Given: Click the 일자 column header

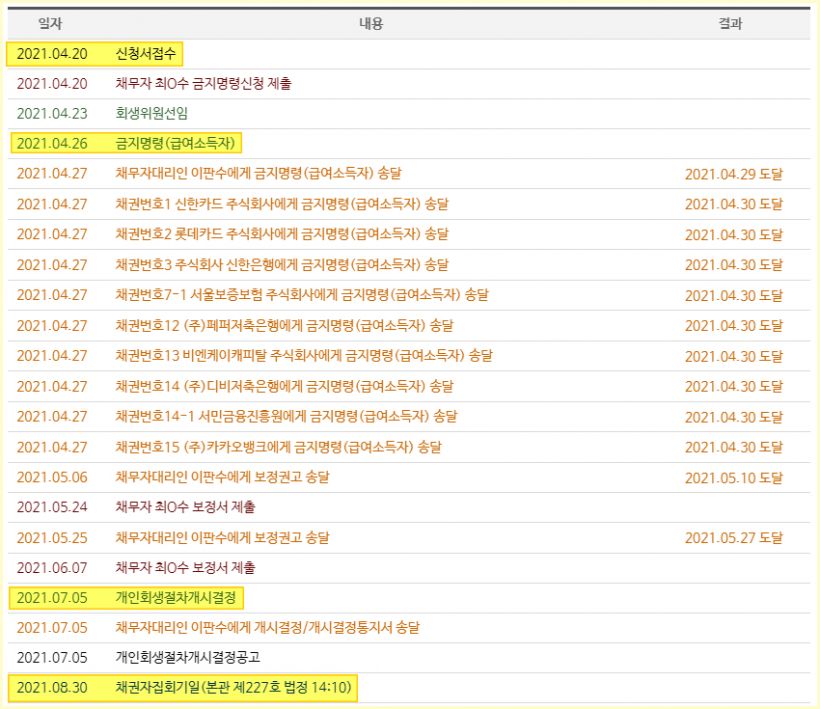Looking at the screenshot, I should coord(50,24).
